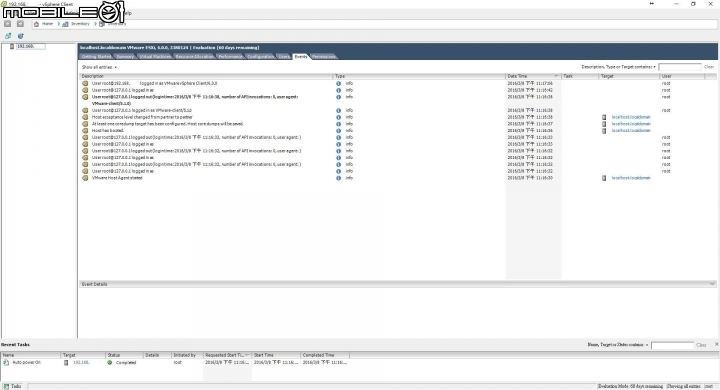The width and height of the screenshot is (720, 390).
Task: Open the Performance tab
Action: click(230, 57)
